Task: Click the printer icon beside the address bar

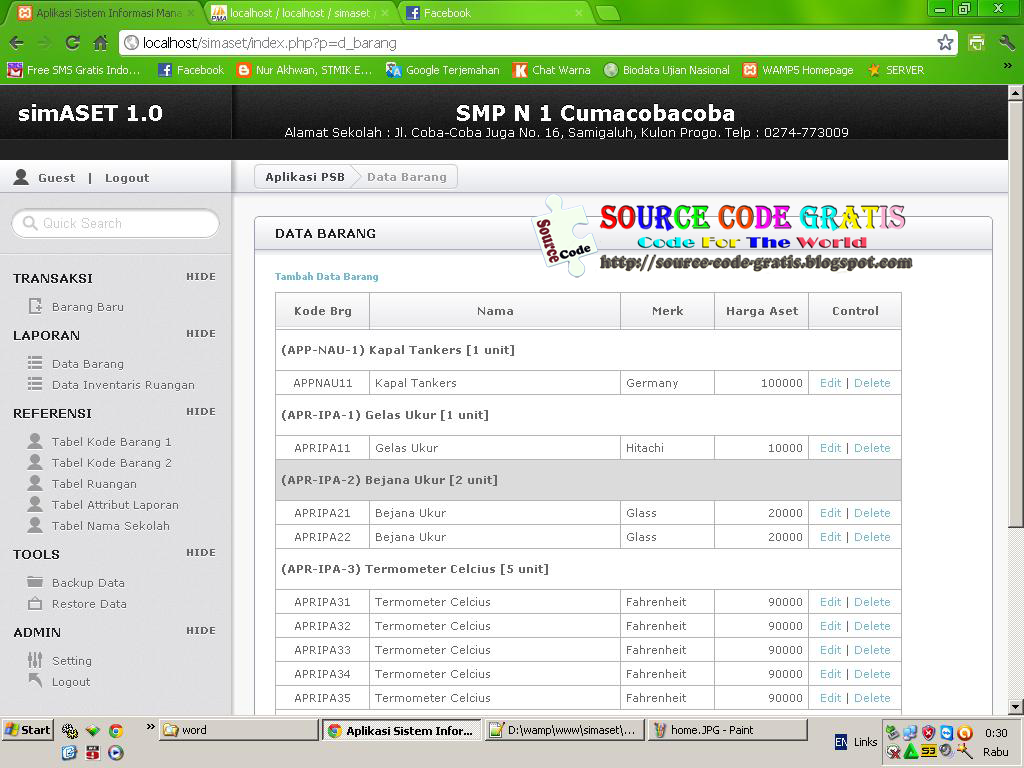Action: tap(977, 44)
